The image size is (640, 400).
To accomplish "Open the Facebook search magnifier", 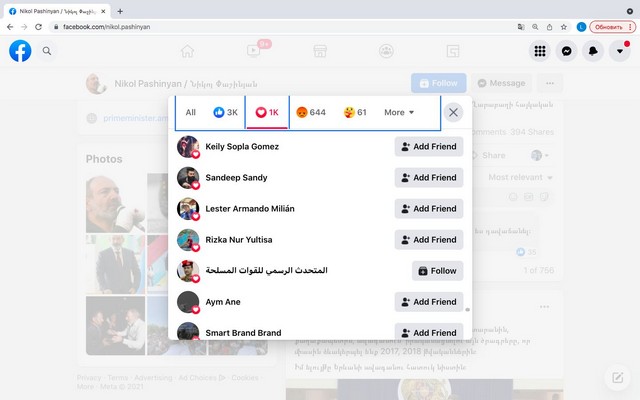I will [47, 51].
